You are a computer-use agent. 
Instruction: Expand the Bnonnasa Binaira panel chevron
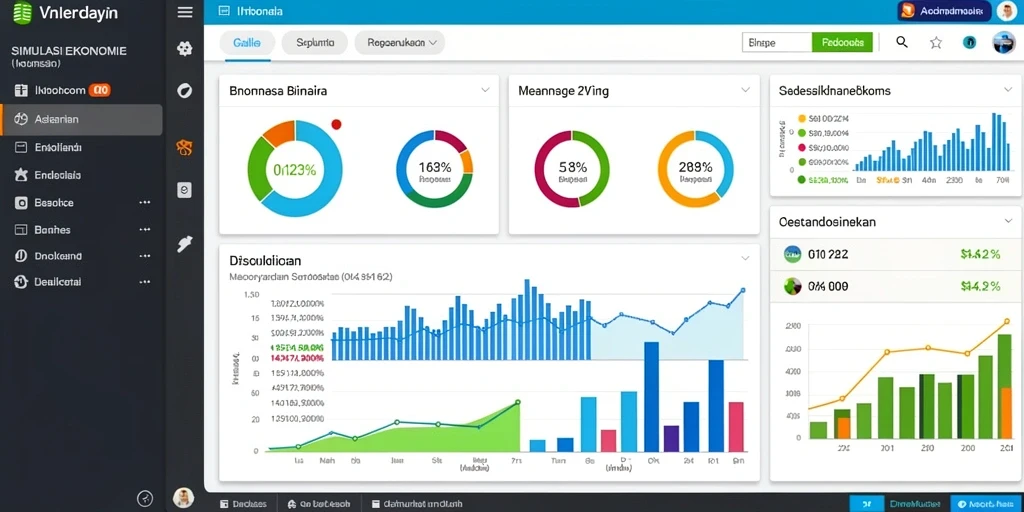[x=485, y=90]
